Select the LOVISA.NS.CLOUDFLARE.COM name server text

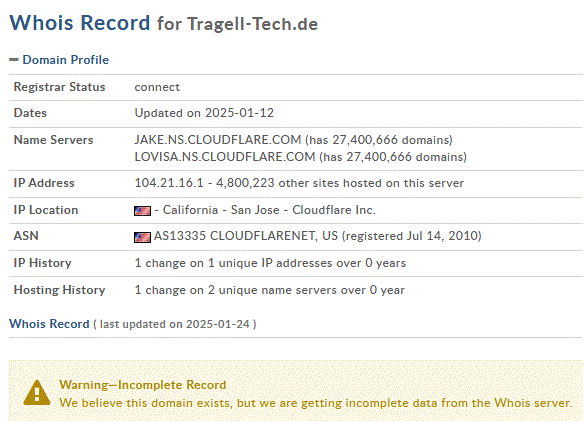click(x=225, y=157)
